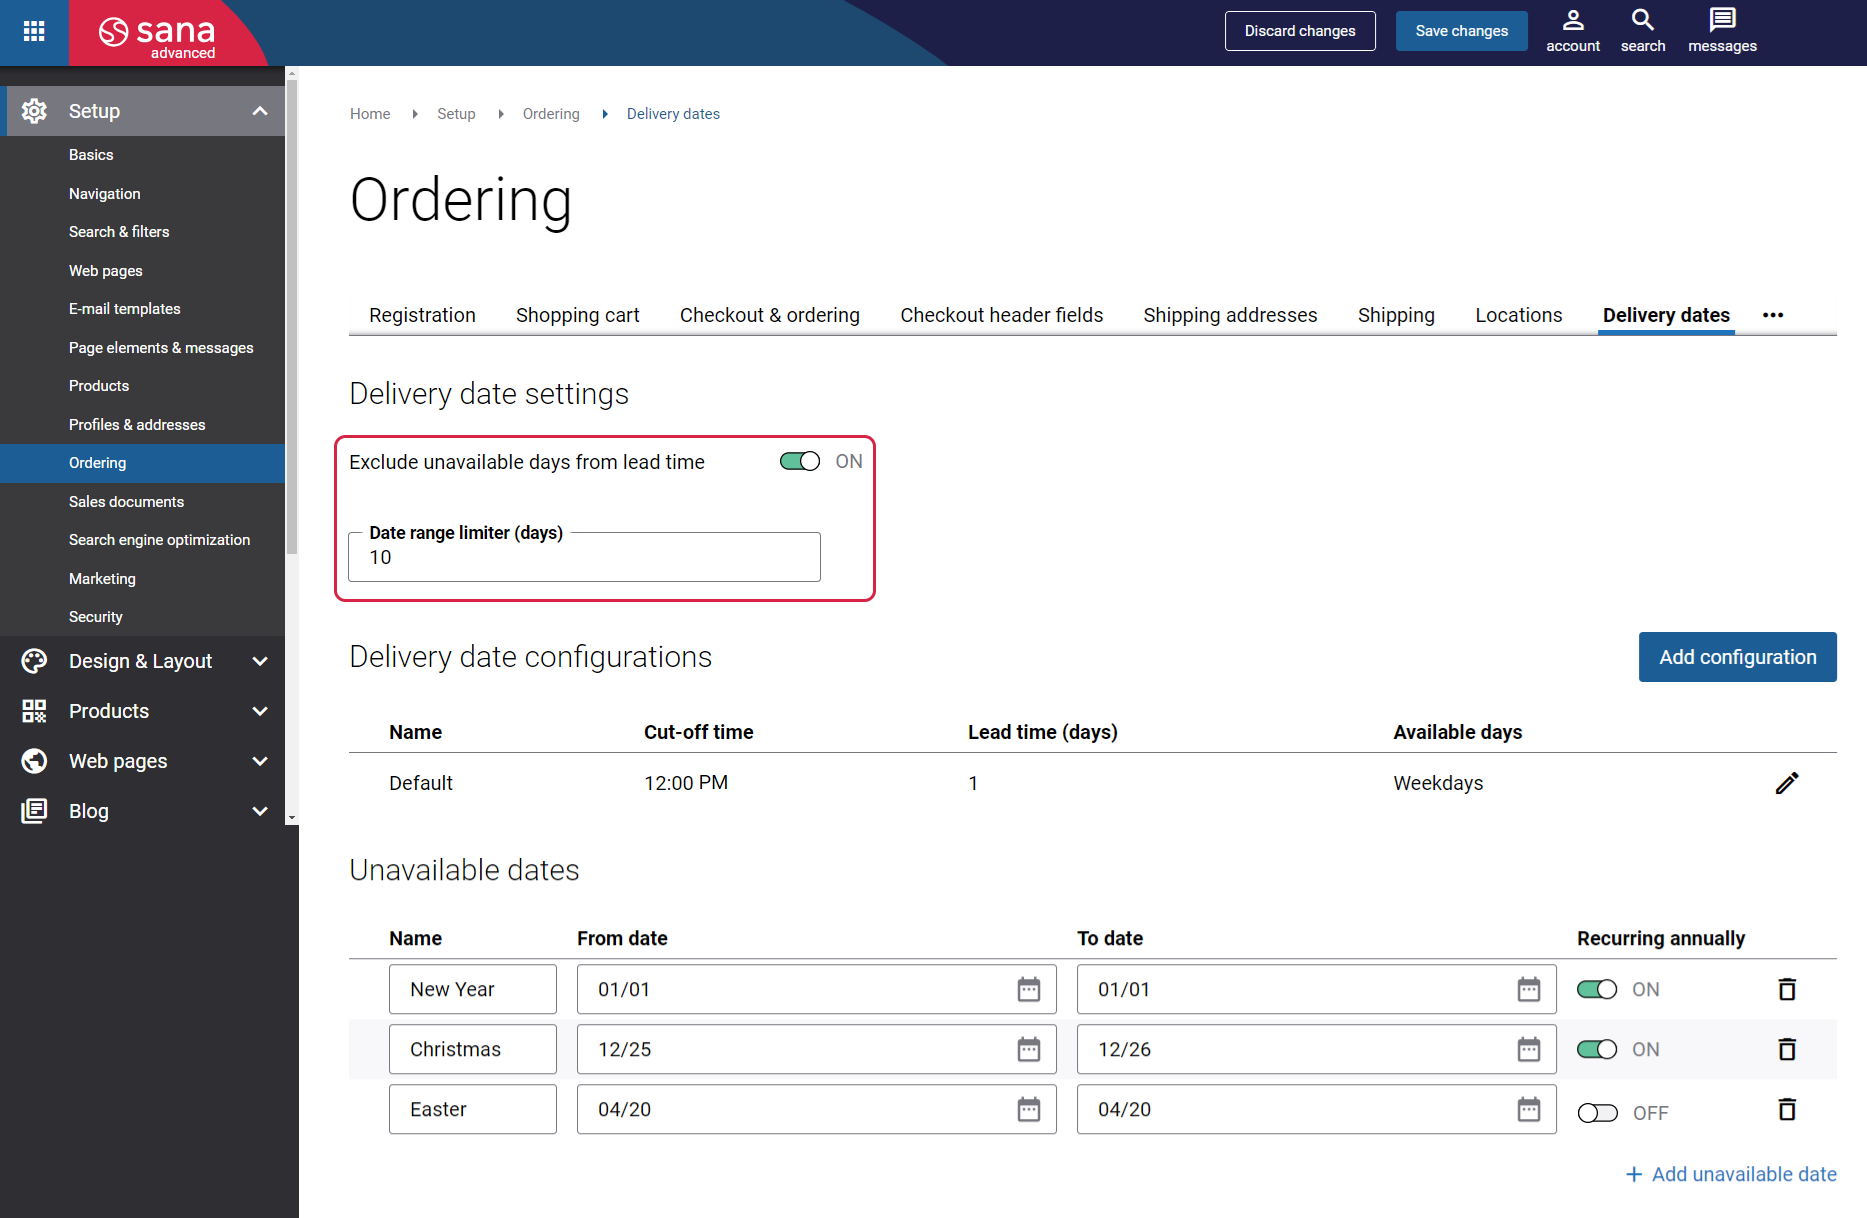
Task: Toggle recurring annually for Christmas
Action: (x=1597, y=1049)
